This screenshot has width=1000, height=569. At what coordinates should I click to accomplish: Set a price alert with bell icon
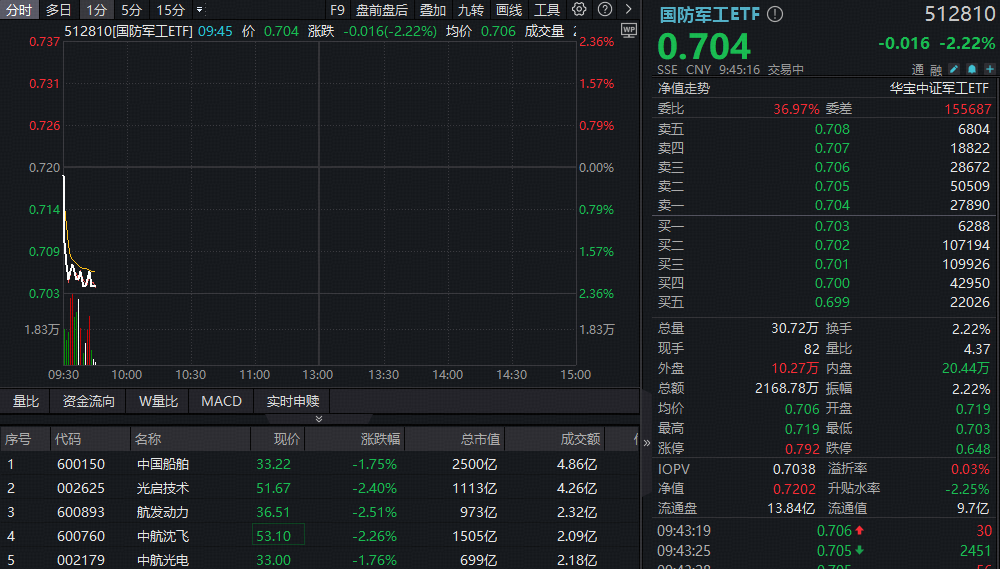point(970,69)
